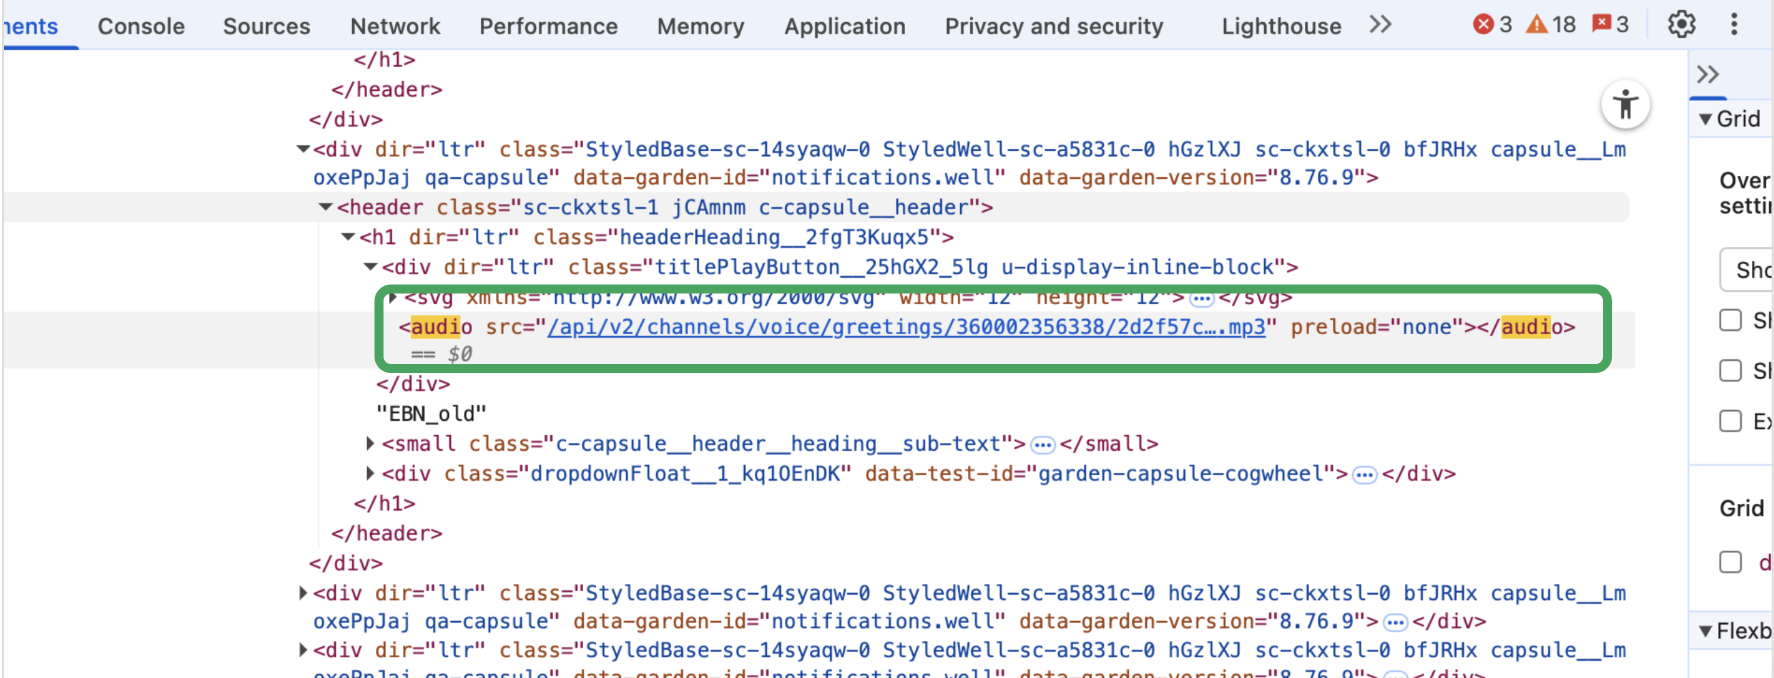Open the Application tab
The image size is (1774, 678).
pos(844,26)
